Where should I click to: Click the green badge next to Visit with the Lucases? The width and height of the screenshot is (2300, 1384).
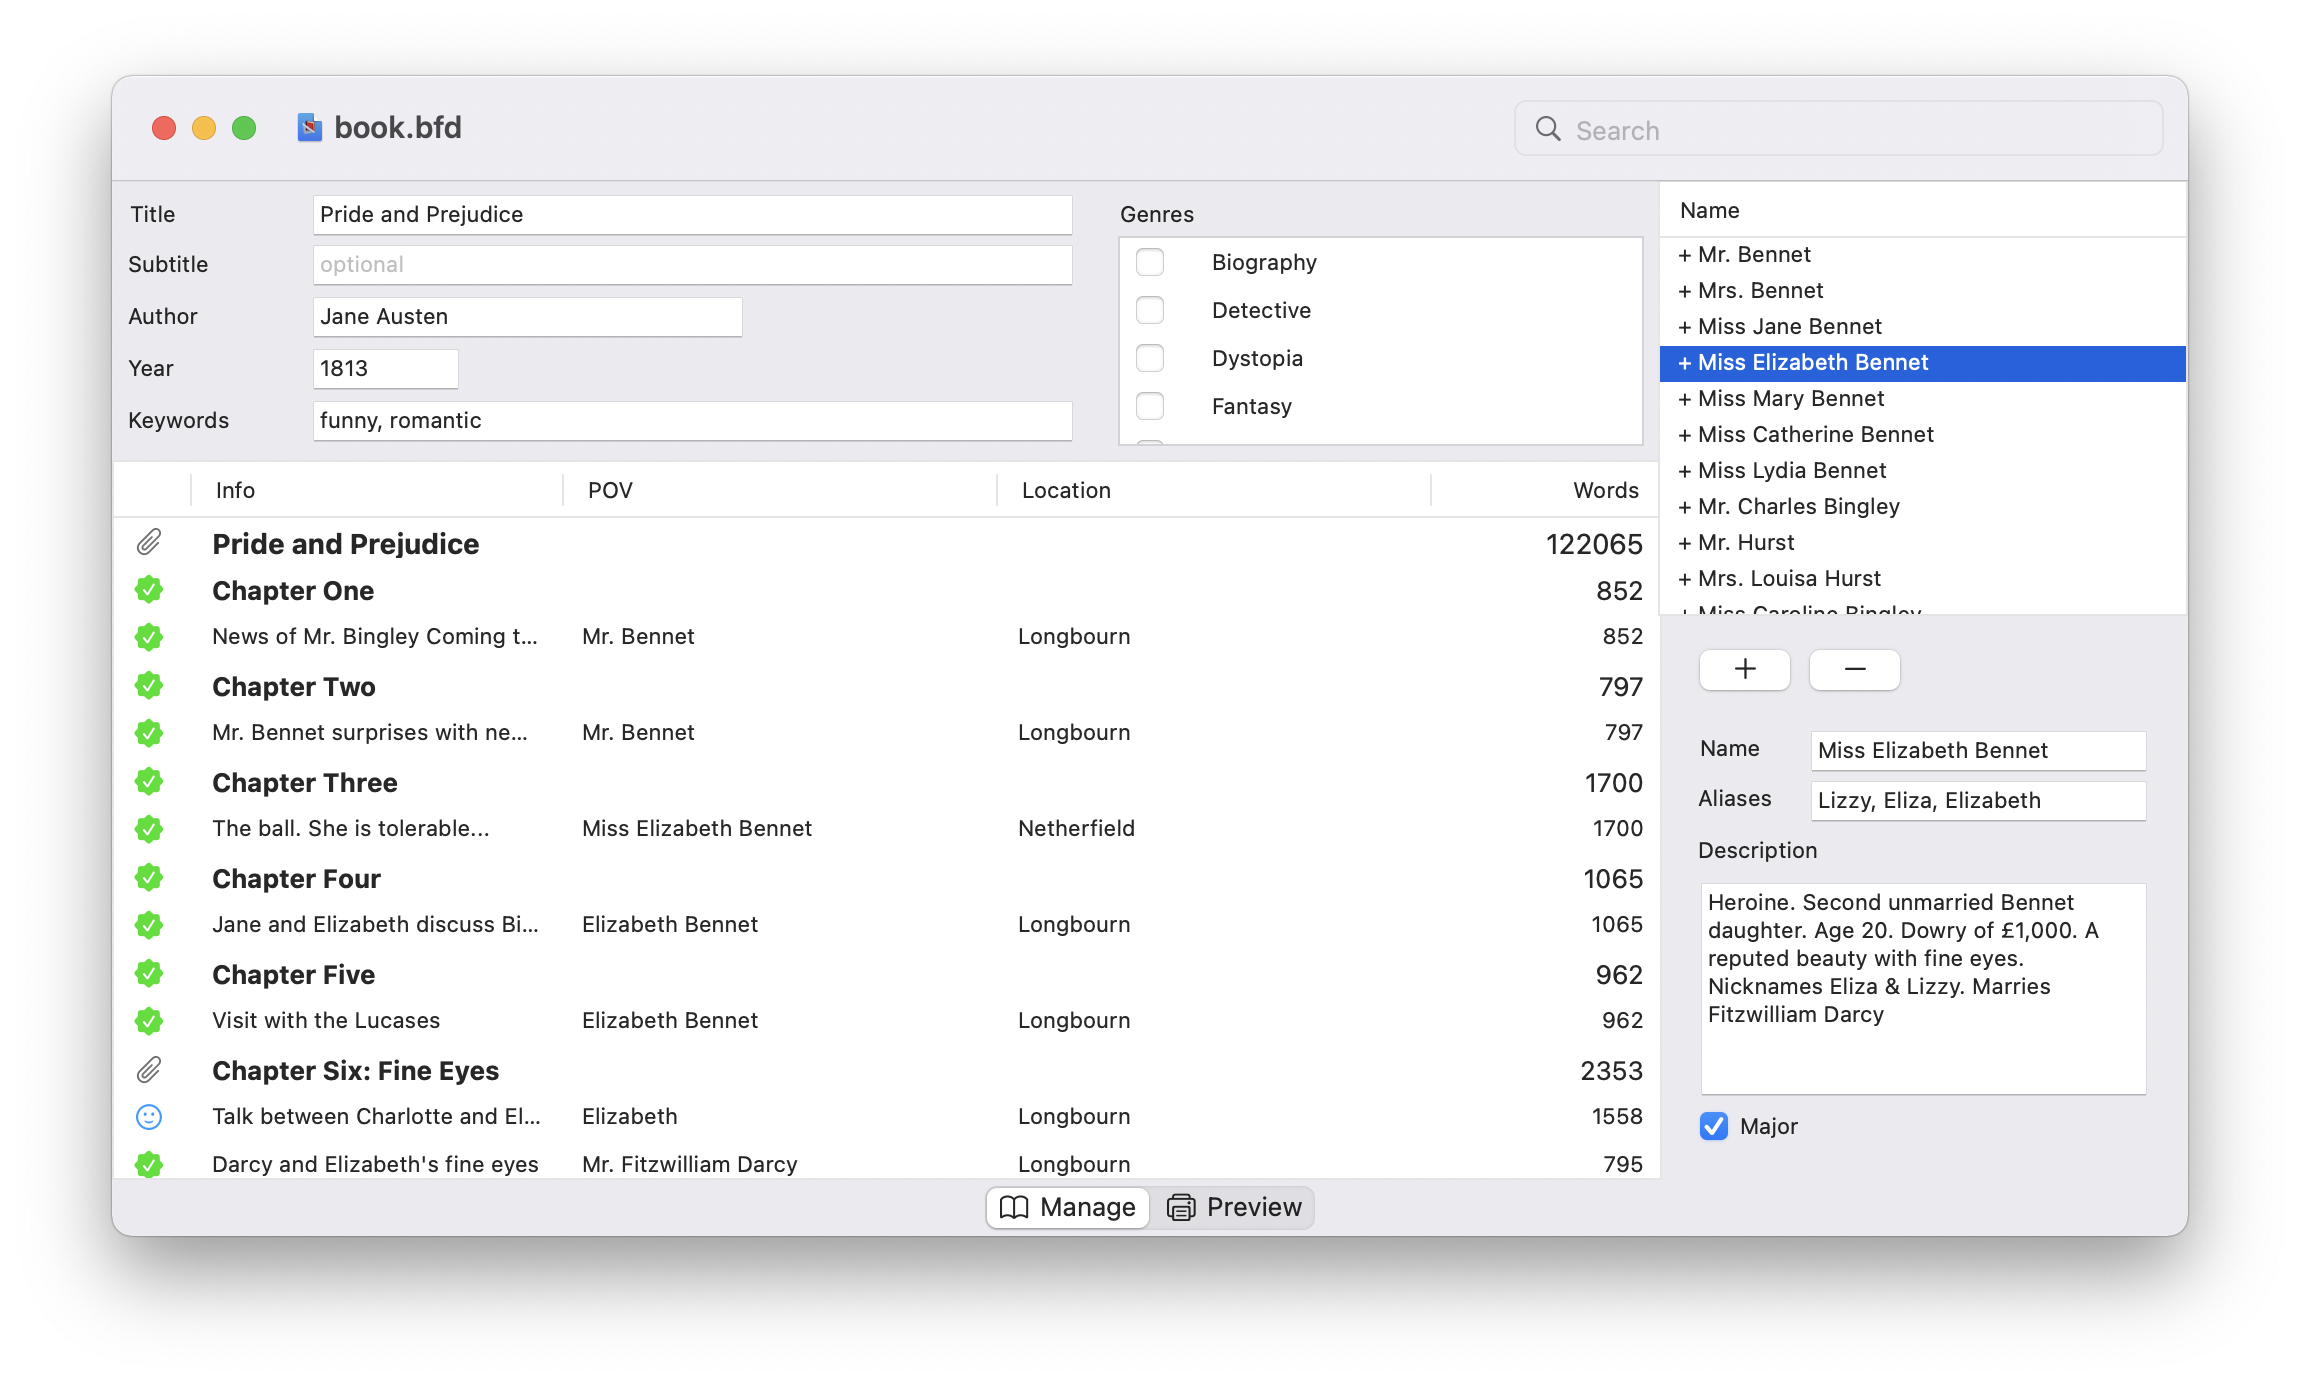pyautogui.click(x=149, y=1020)
